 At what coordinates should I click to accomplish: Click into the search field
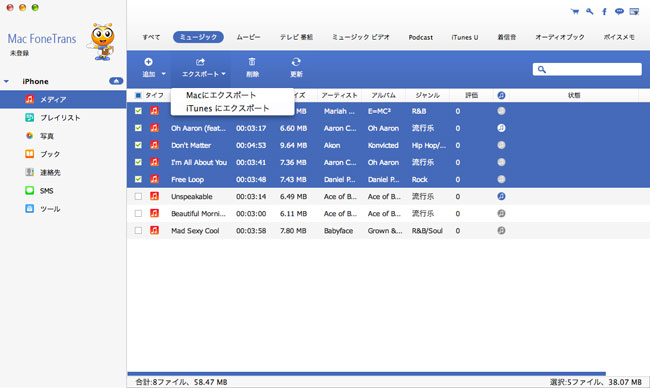point(587,69)
